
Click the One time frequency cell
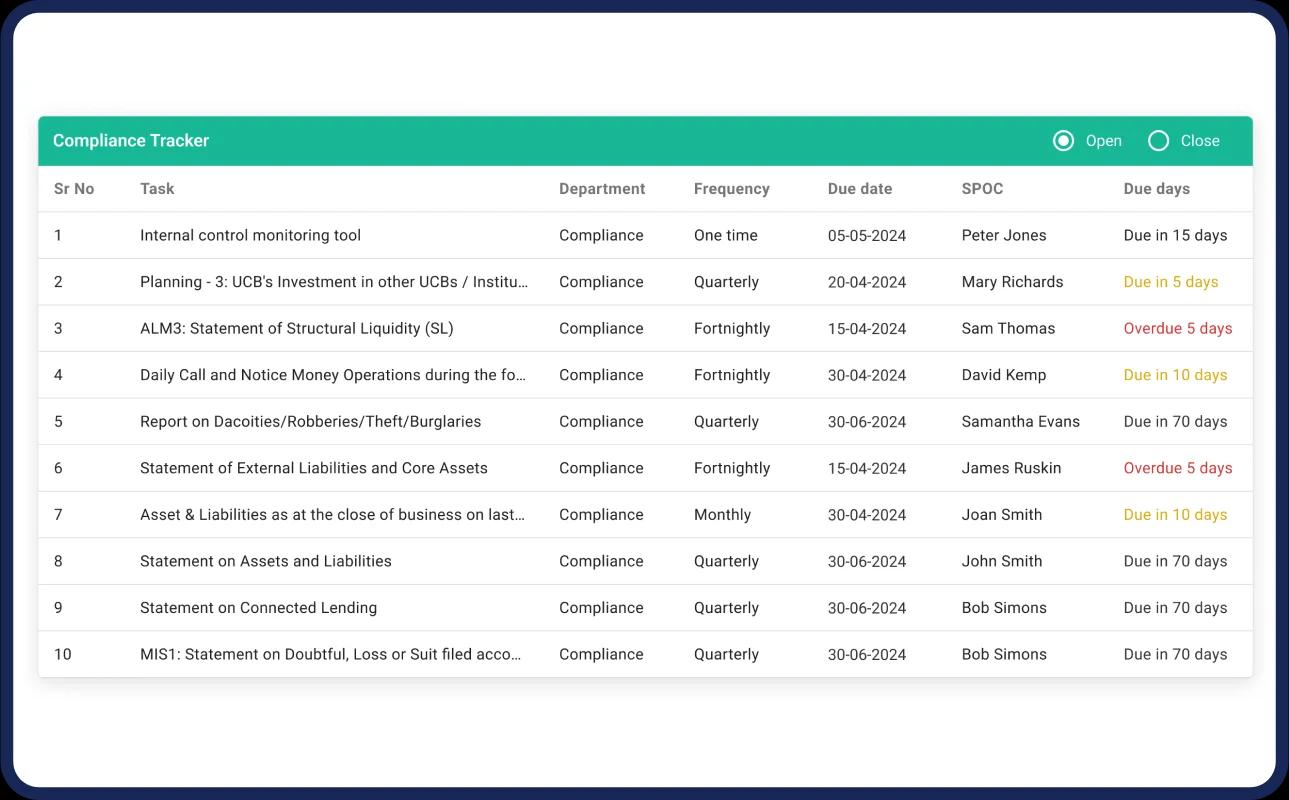click(726, 236)
